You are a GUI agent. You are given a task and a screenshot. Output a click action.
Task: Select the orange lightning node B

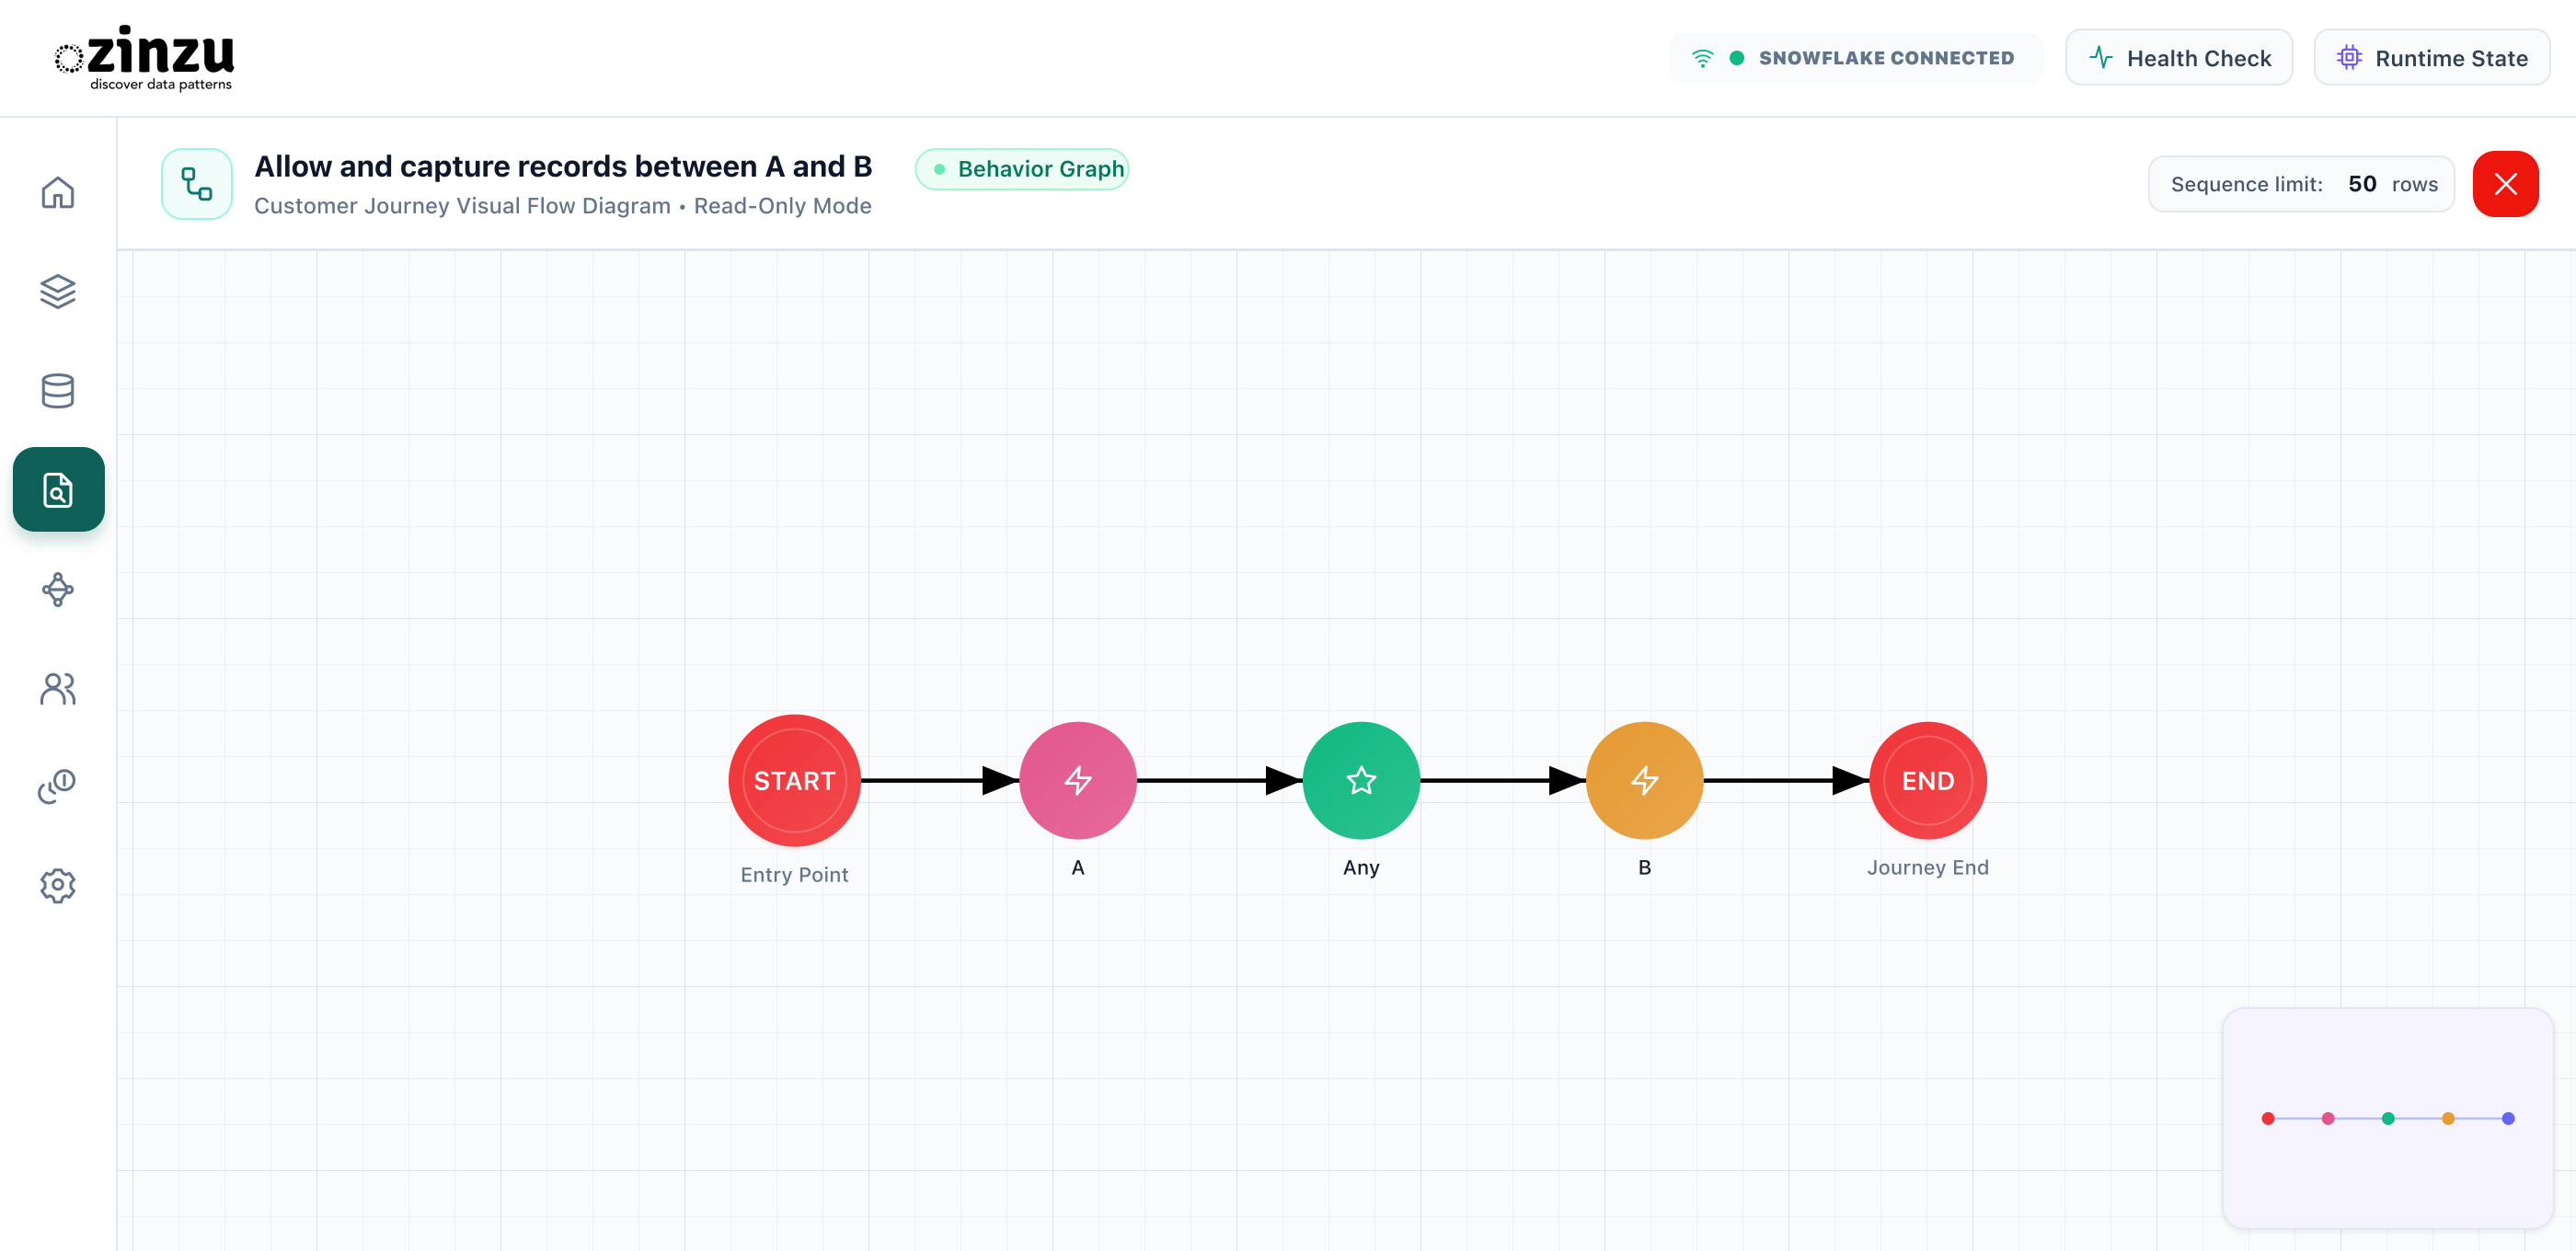[1644, 780]
